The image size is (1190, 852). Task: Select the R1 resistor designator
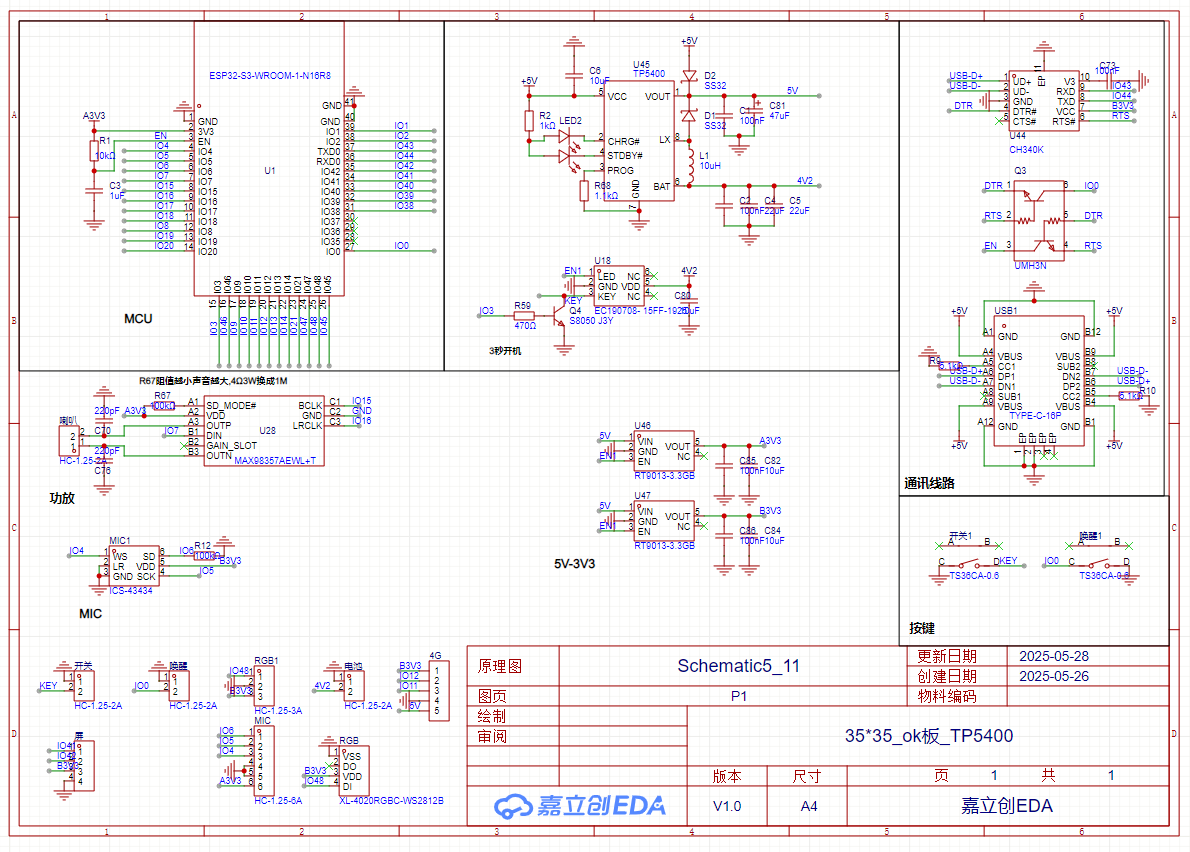105,140
